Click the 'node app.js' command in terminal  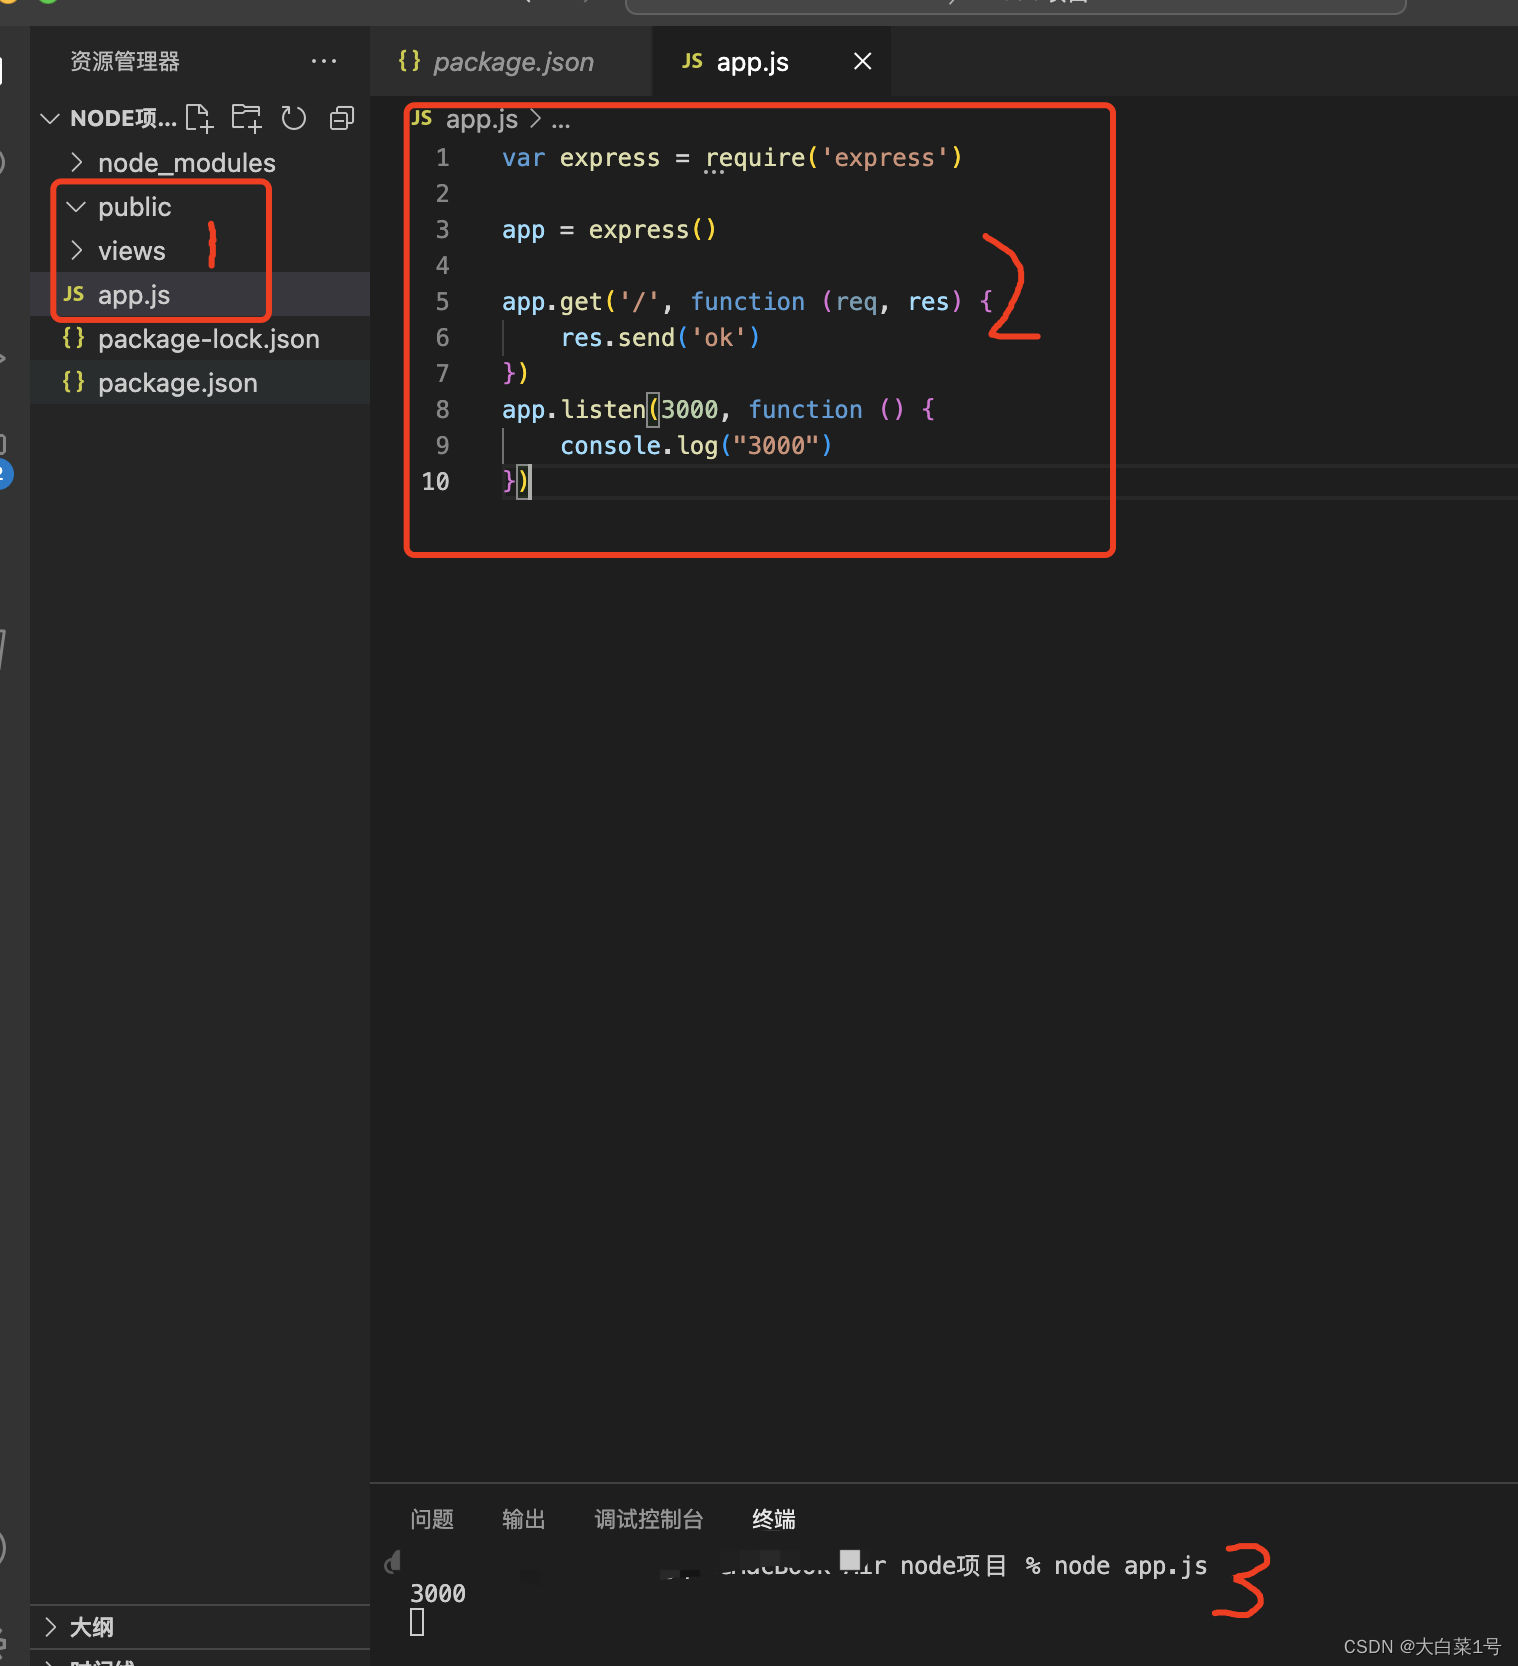[x=1131, y=1566]
